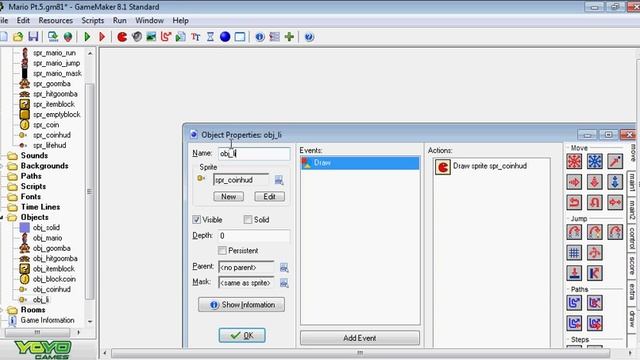
Task: Toggle the Solid checkbox
Action: click(x=248, y=220)
